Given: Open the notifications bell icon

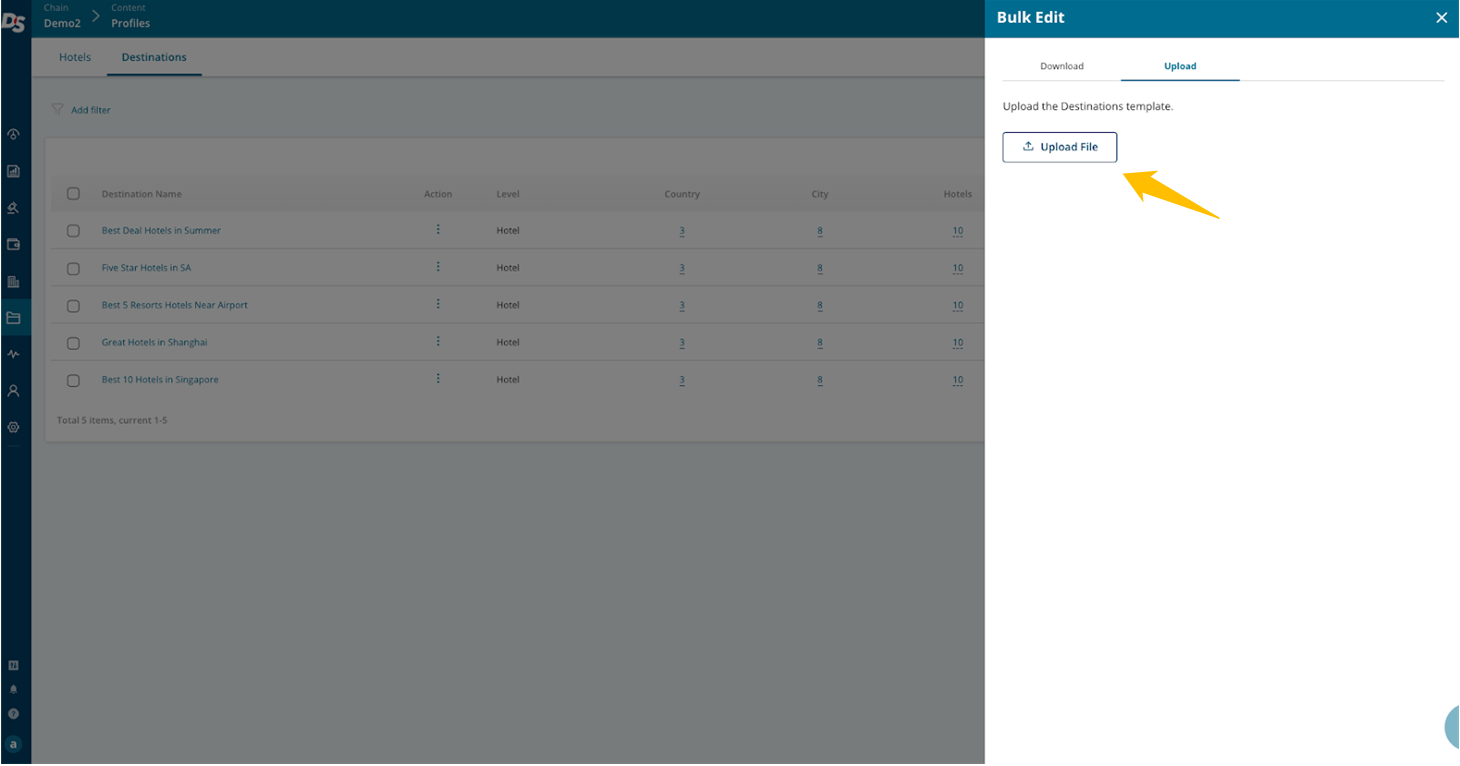Looking at the screenshot, I should [13, 690].
